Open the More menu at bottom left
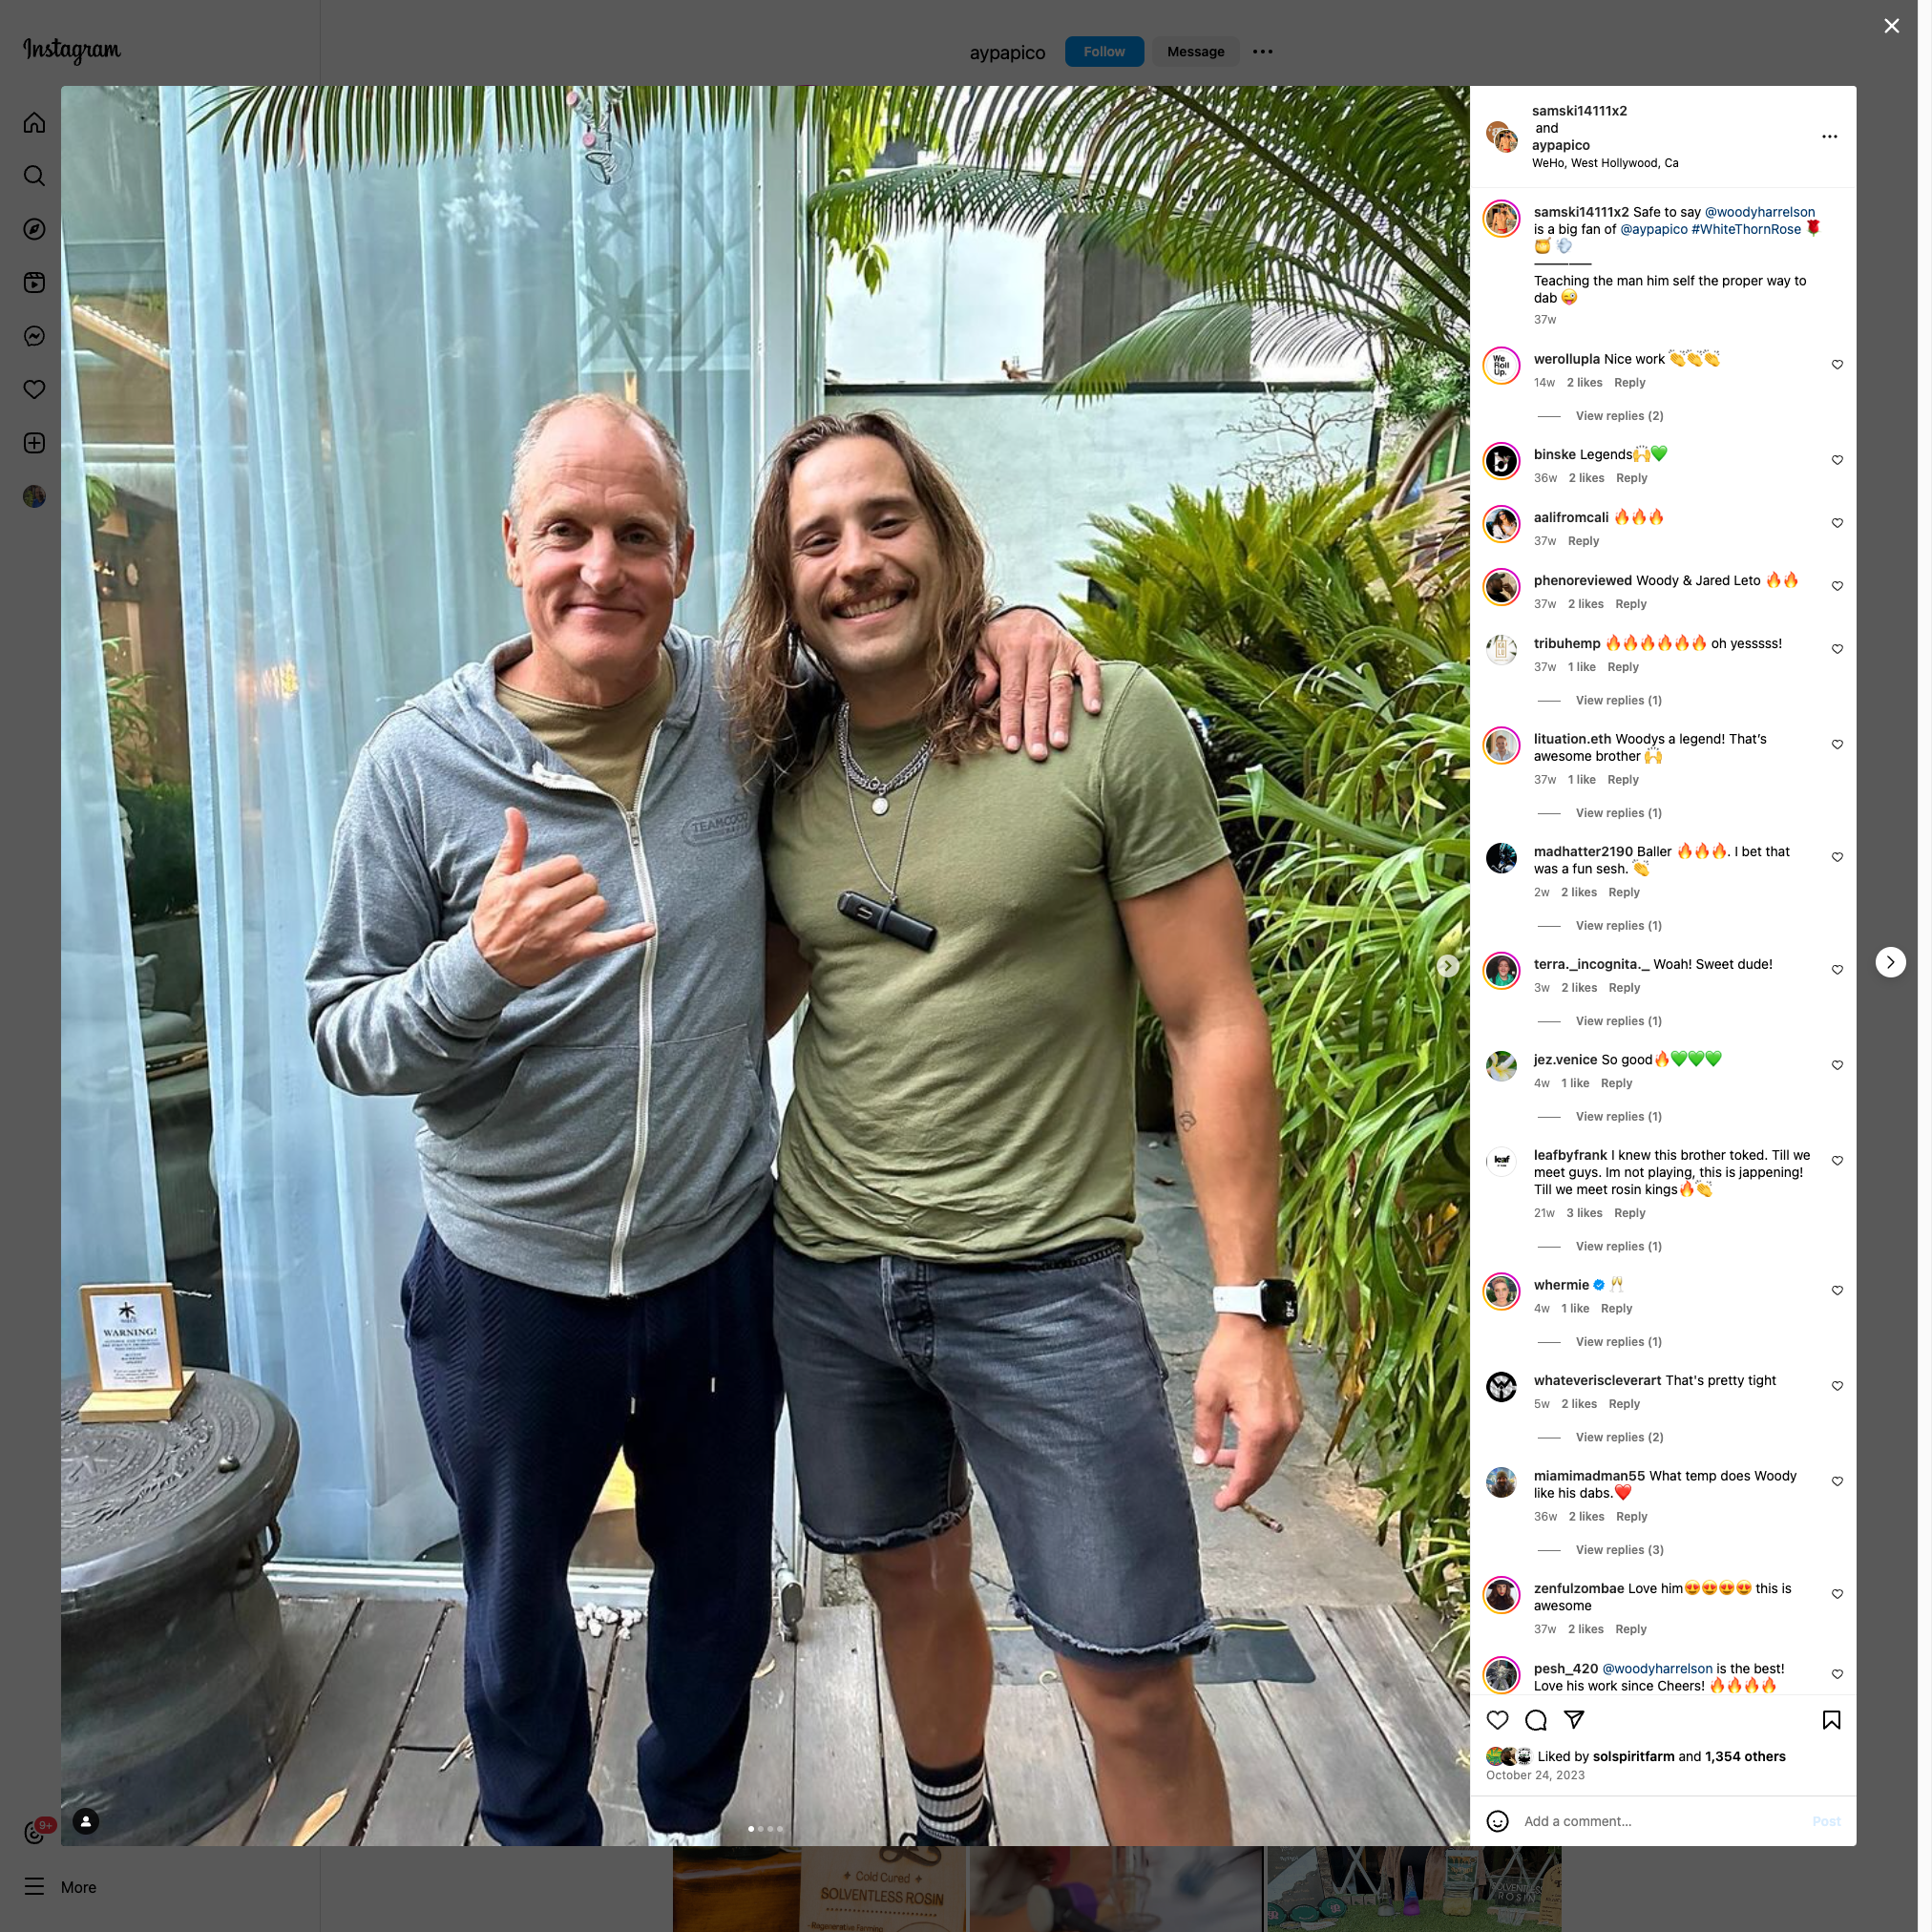This screenshot has height=1932, width=1932. [61, 1887]
